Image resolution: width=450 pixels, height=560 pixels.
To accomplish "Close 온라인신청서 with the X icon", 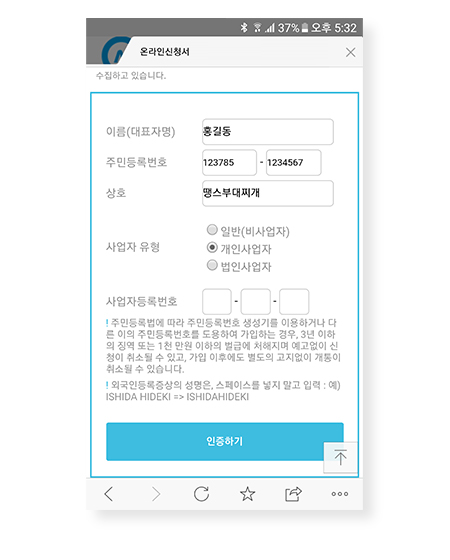I will point(350,52).
